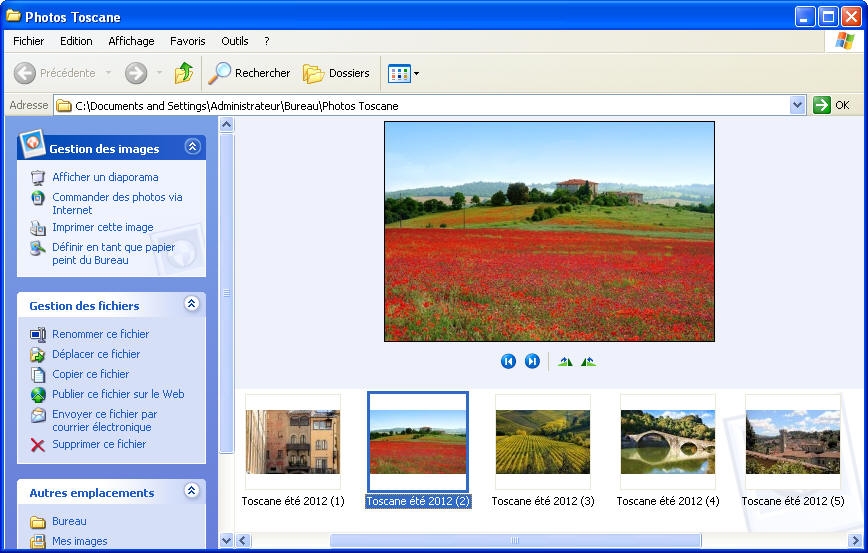Viewport: 868px width, 553px height.
Task: Click the OK go button
Action: tap(831, 105)
